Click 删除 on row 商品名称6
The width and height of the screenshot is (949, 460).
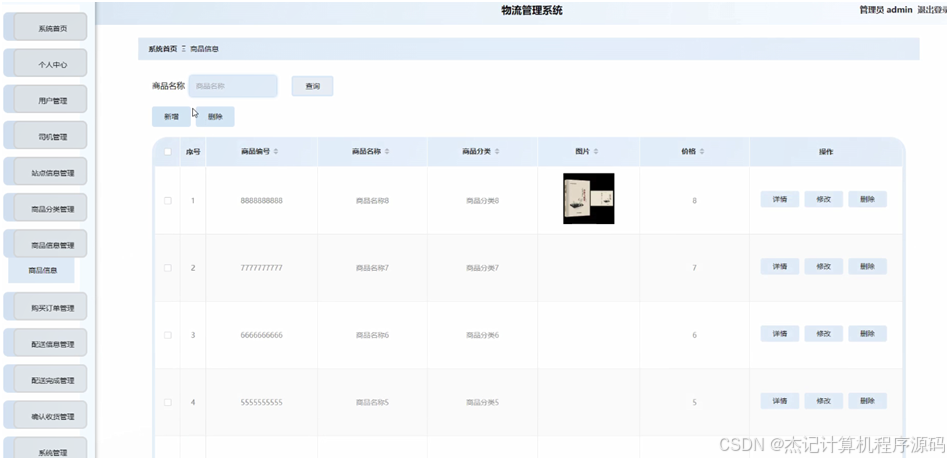point(867,334)
